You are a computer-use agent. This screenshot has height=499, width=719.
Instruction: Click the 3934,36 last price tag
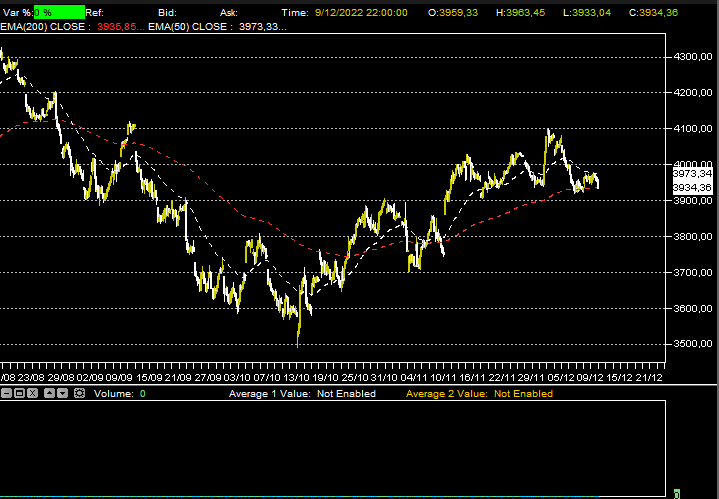click(692, 187)
